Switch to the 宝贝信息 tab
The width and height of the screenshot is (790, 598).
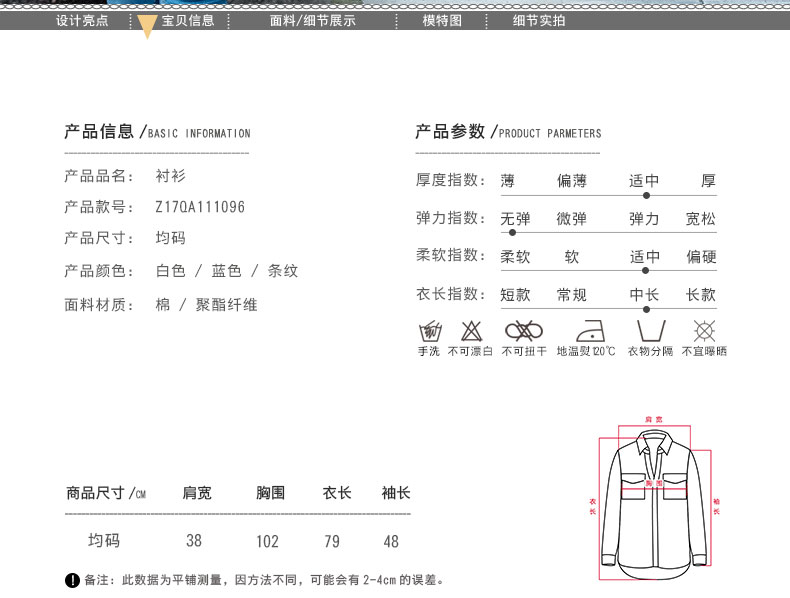click(x=188, y=20)
